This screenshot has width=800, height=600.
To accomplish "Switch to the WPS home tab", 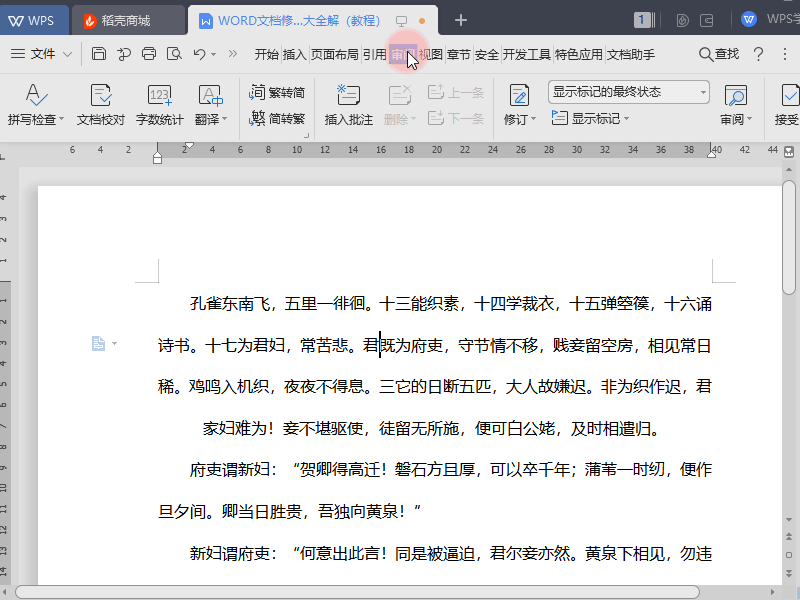I will (32, 20).
